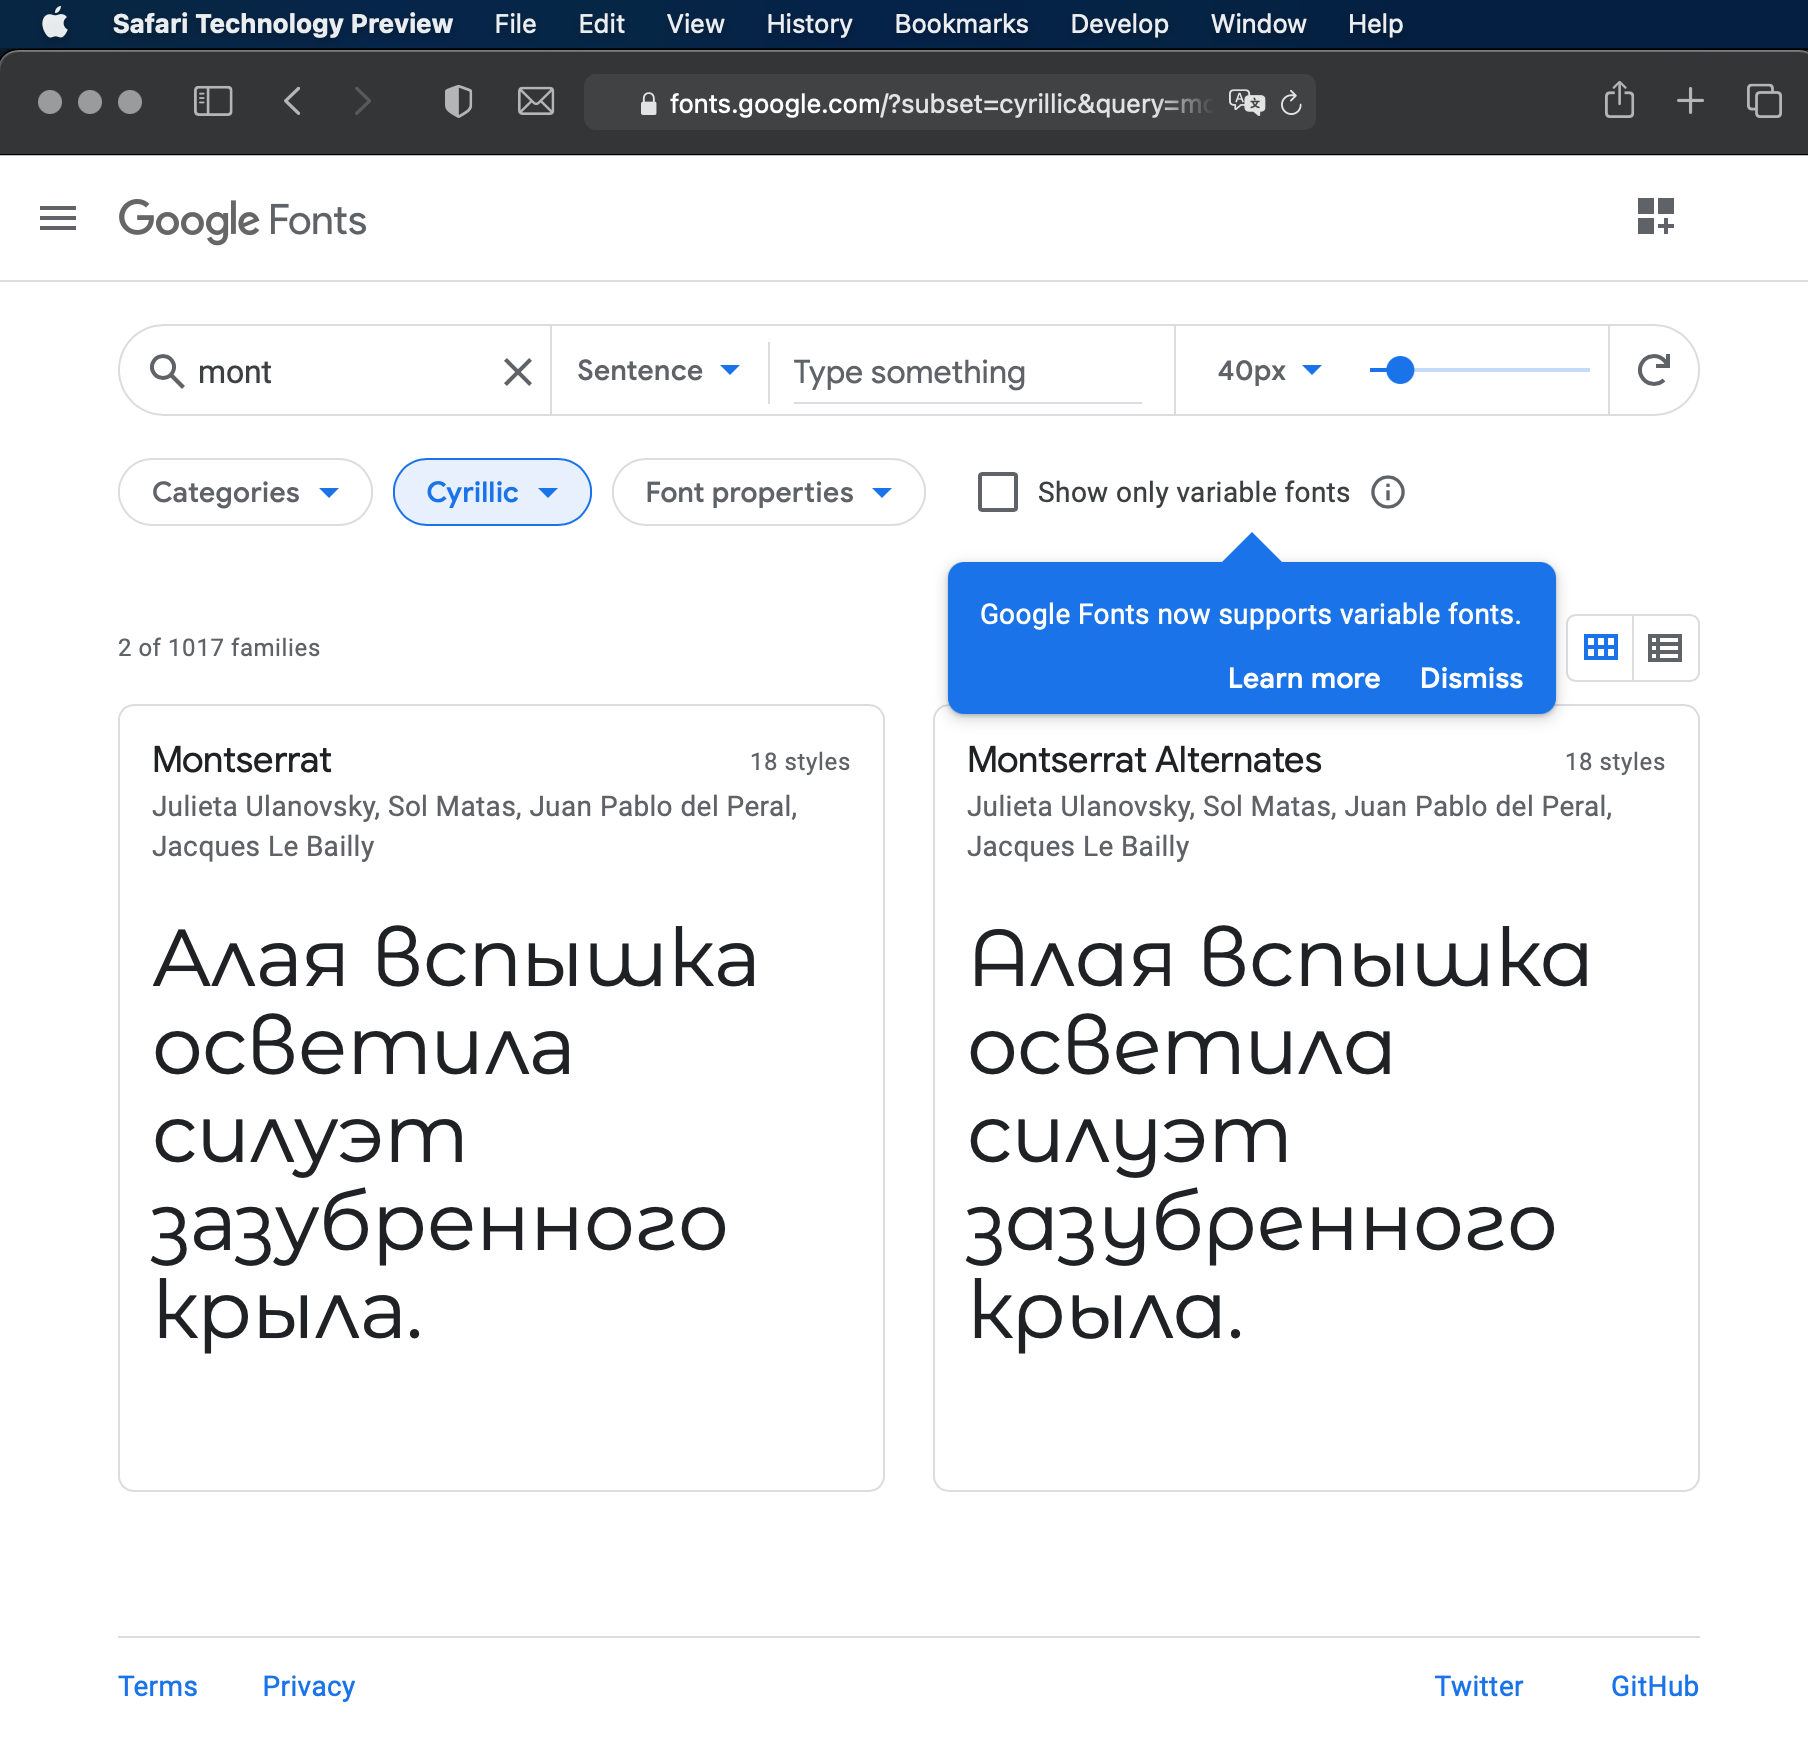1808x1742 pixels.
Task: Show the tab overview
Action: click(x=1764, y=101)
